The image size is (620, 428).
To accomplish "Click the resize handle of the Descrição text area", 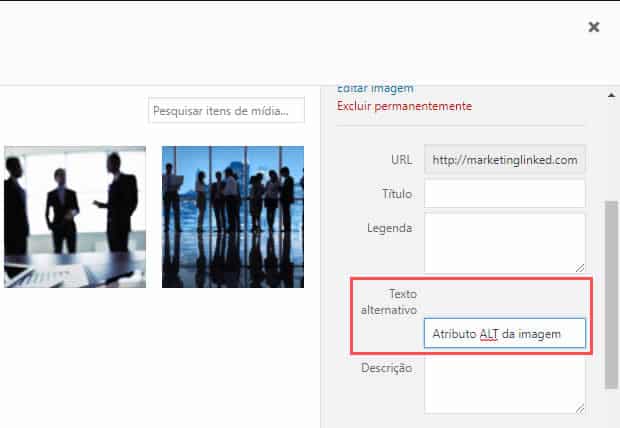I will (x=580, y=408).
